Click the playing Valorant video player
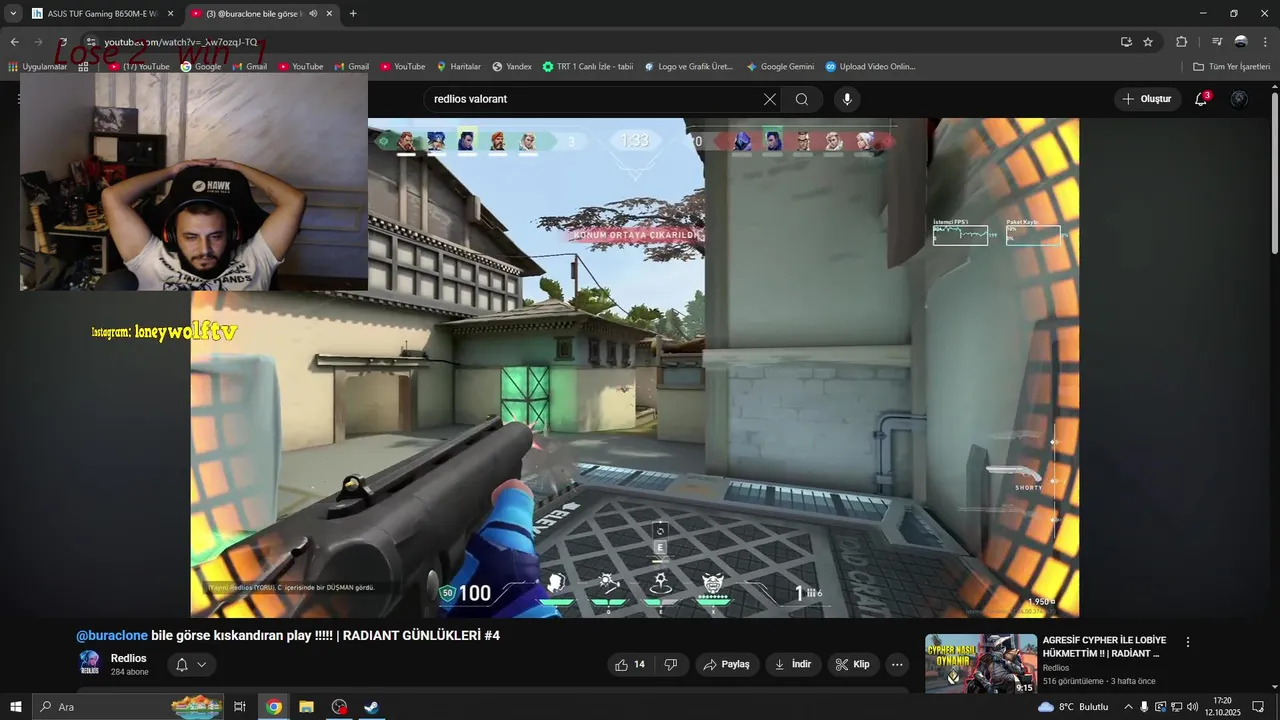The height and width of the screenshot is (720, 1280). click(x=635, y=367)
